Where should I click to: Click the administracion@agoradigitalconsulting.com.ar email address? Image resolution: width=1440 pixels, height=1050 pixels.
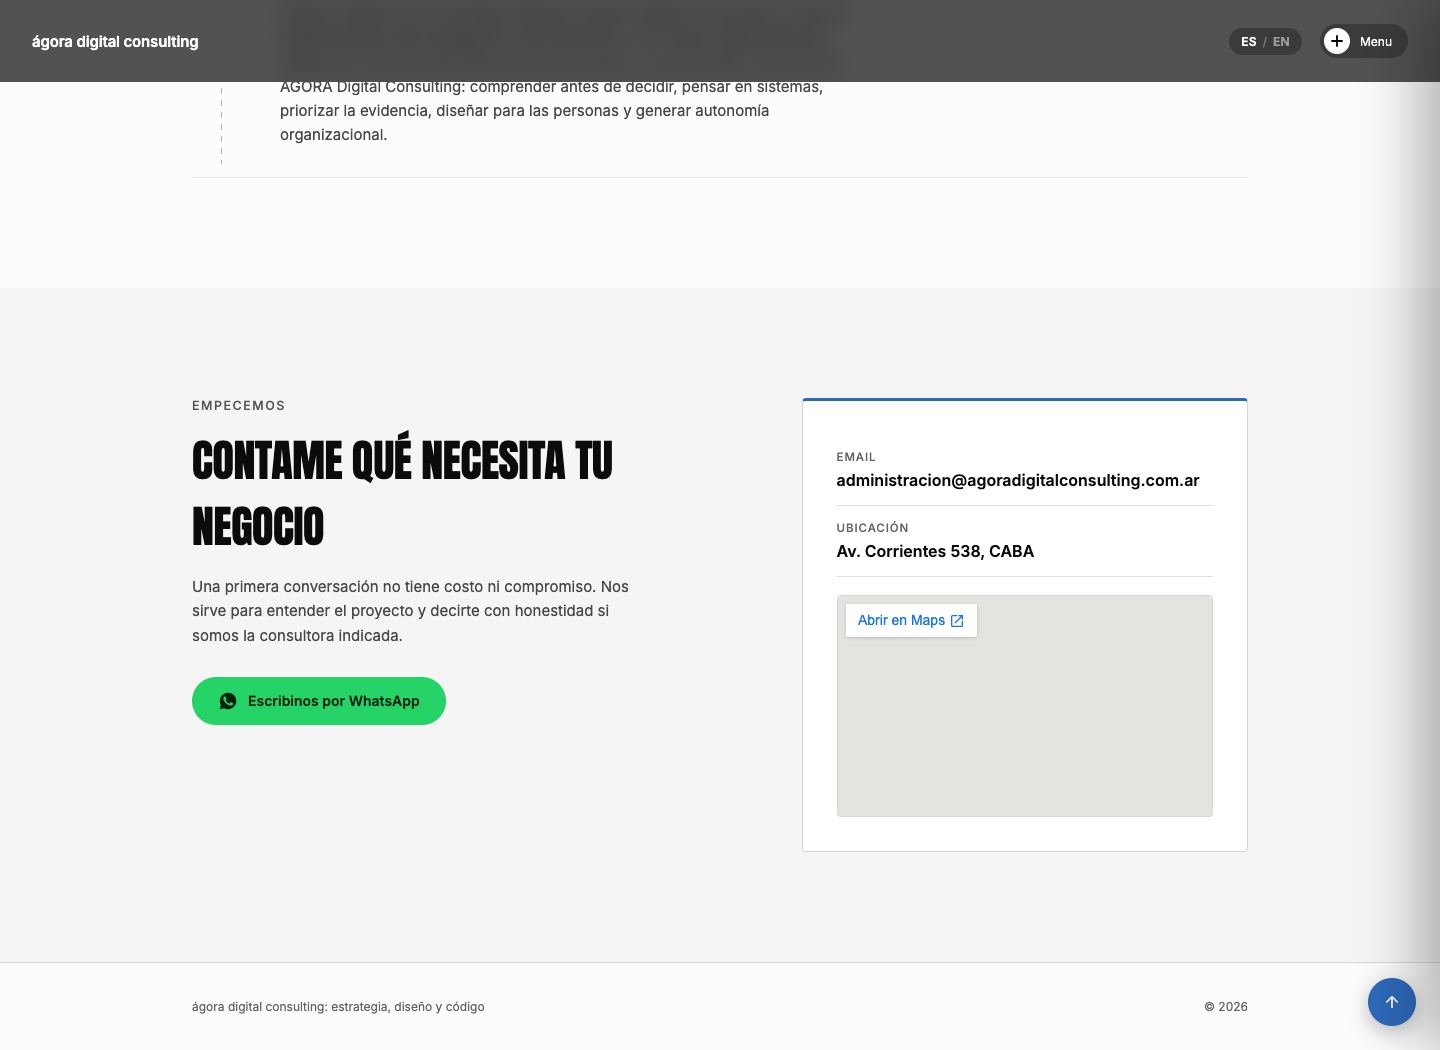point(1018,480)
